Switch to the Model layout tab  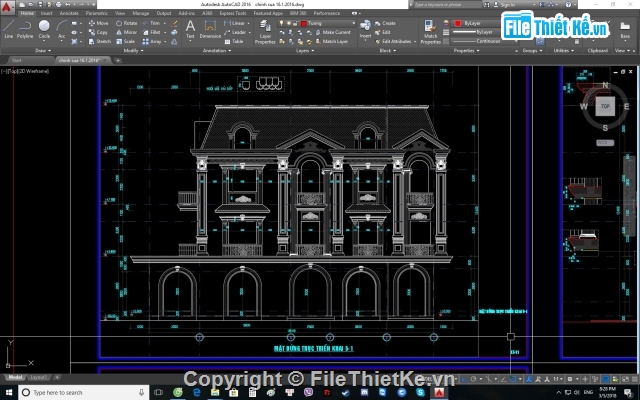pos(15,377)
